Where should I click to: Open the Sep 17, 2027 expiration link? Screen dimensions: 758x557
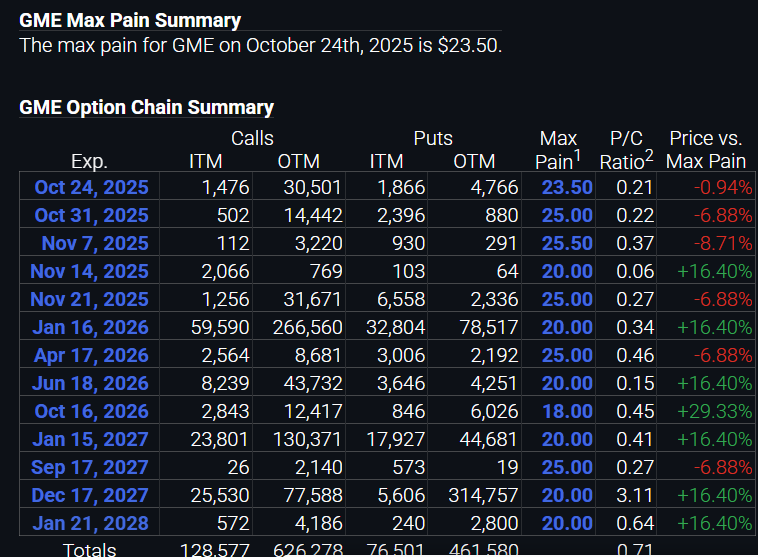coord(90,467)
